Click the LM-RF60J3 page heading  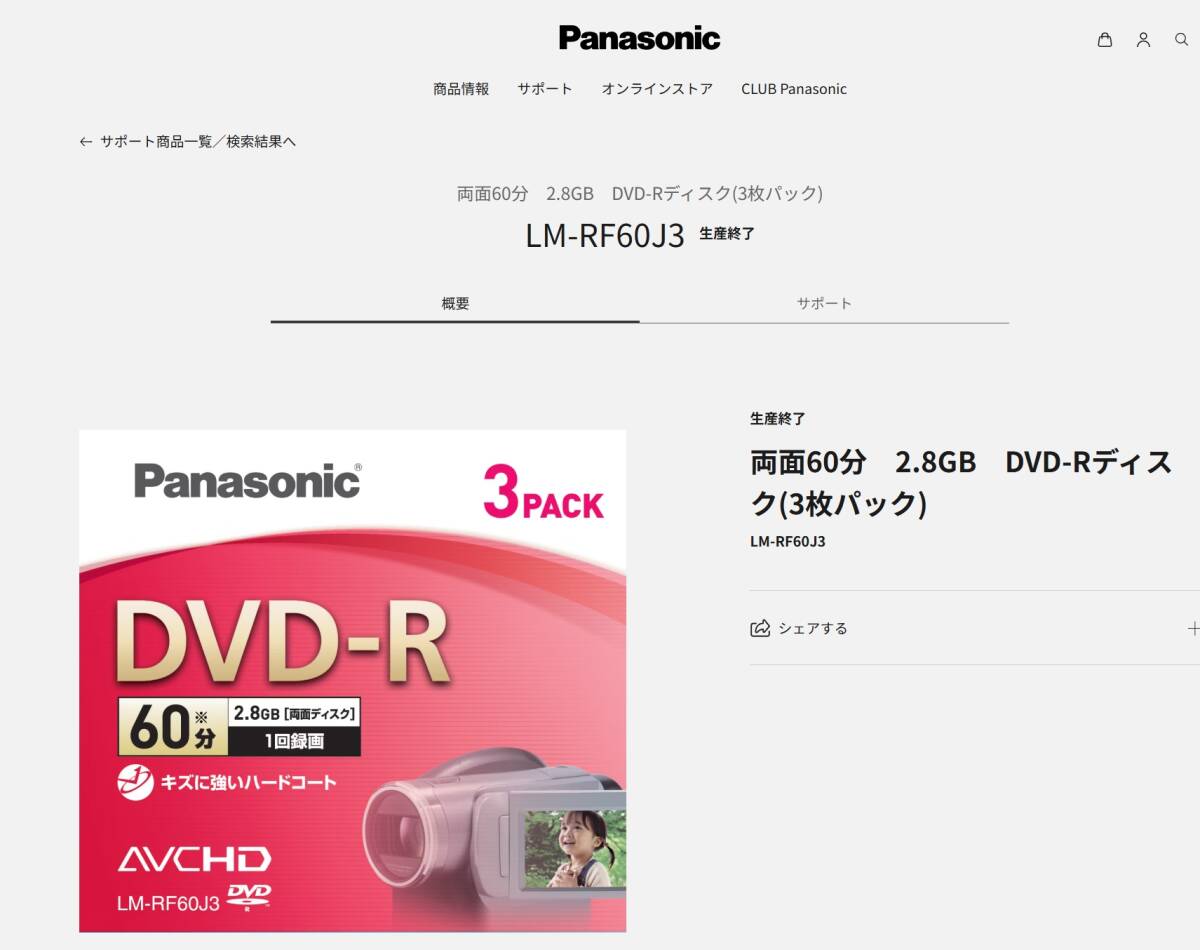[605, 235]
